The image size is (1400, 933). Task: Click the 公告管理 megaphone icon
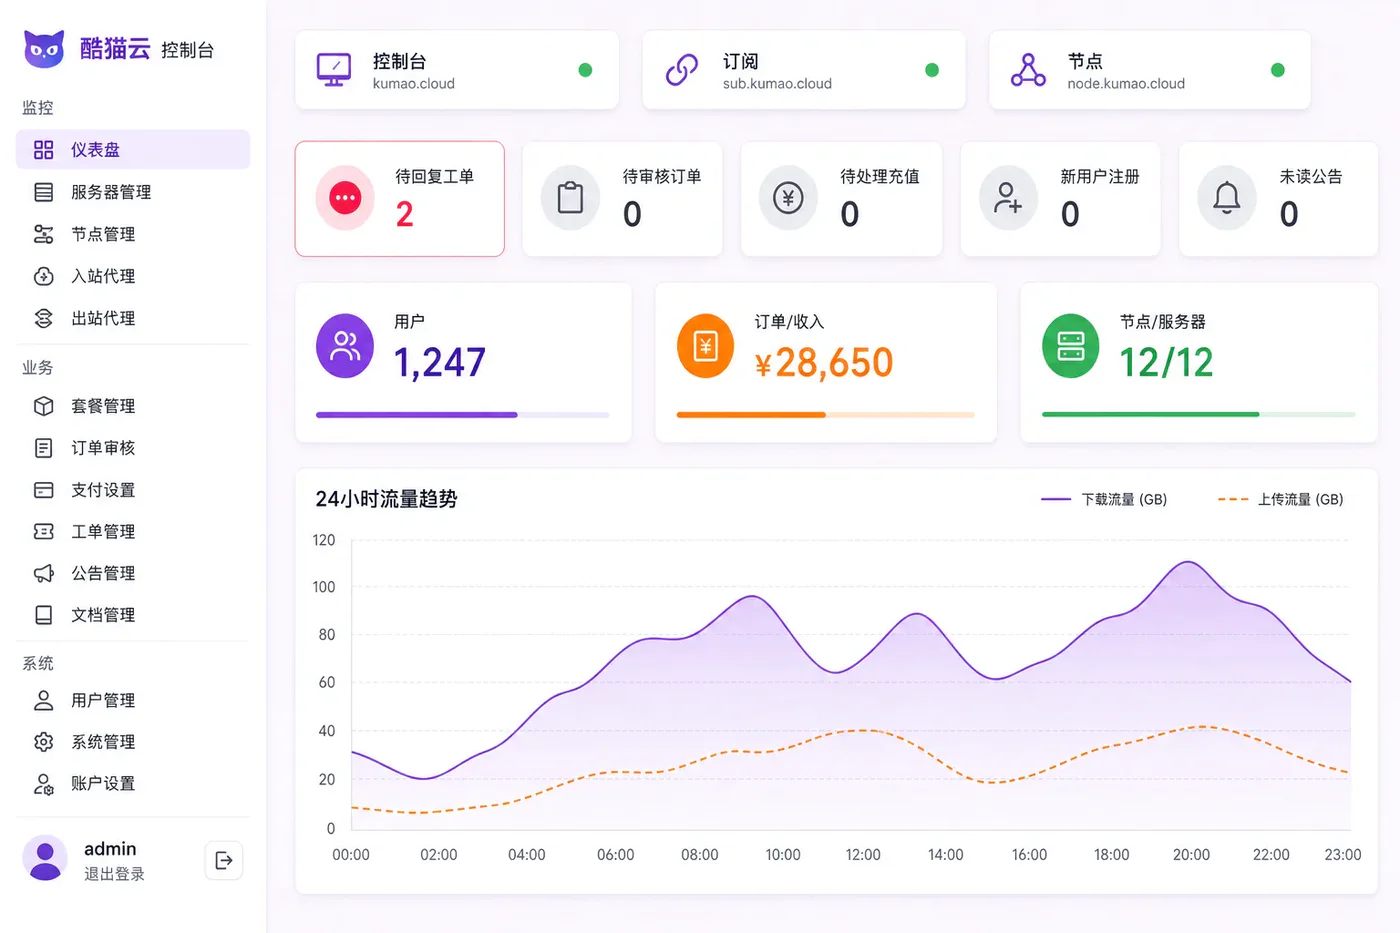tap(44, 573)
